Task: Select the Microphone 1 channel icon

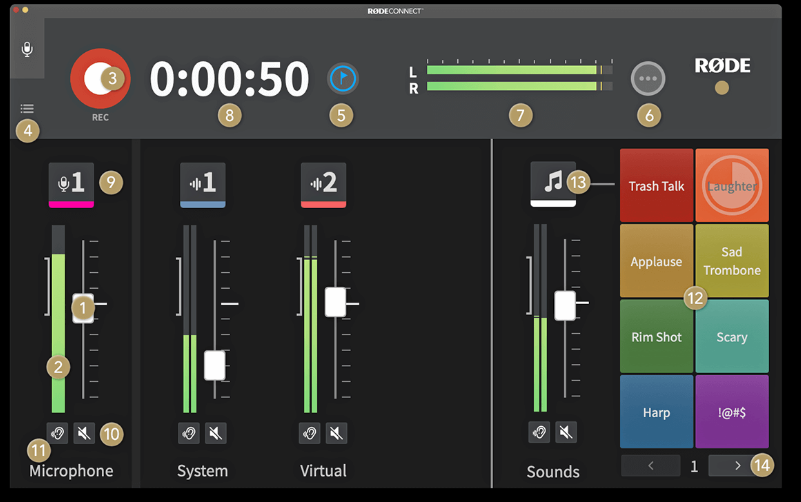Action: coord(71,184)
